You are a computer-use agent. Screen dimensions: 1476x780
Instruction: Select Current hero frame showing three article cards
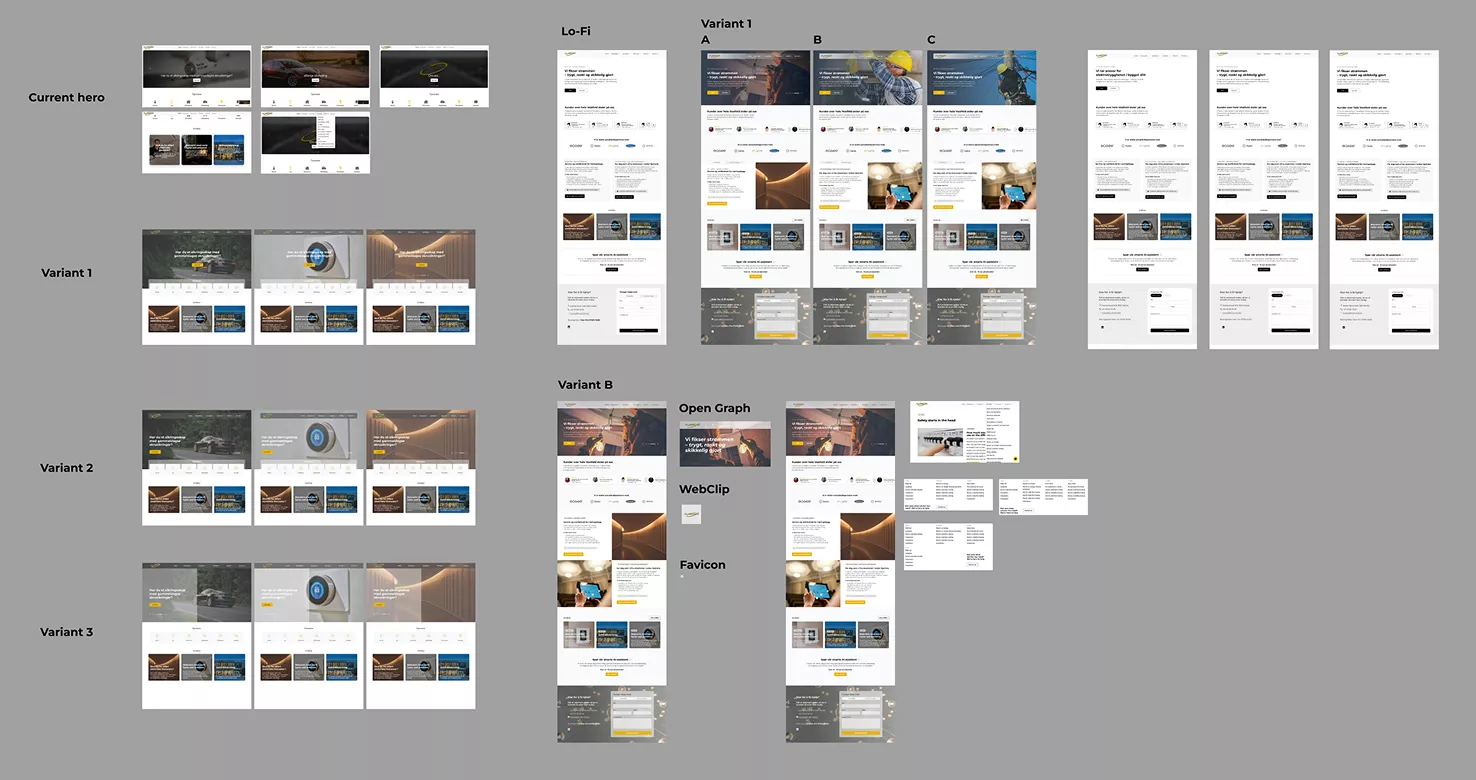click(196, 142)
